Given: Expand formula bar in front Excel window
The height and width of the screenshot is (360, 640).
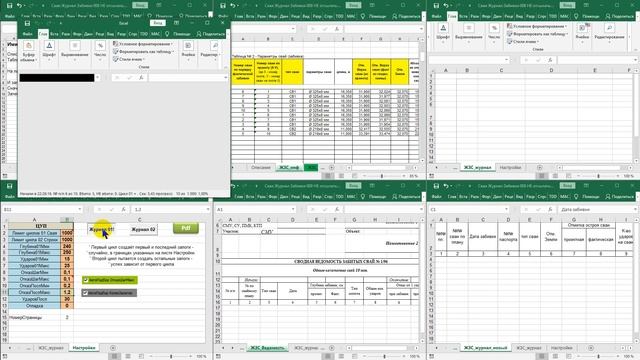Looking at the screenshot, I should pos(225,78).
